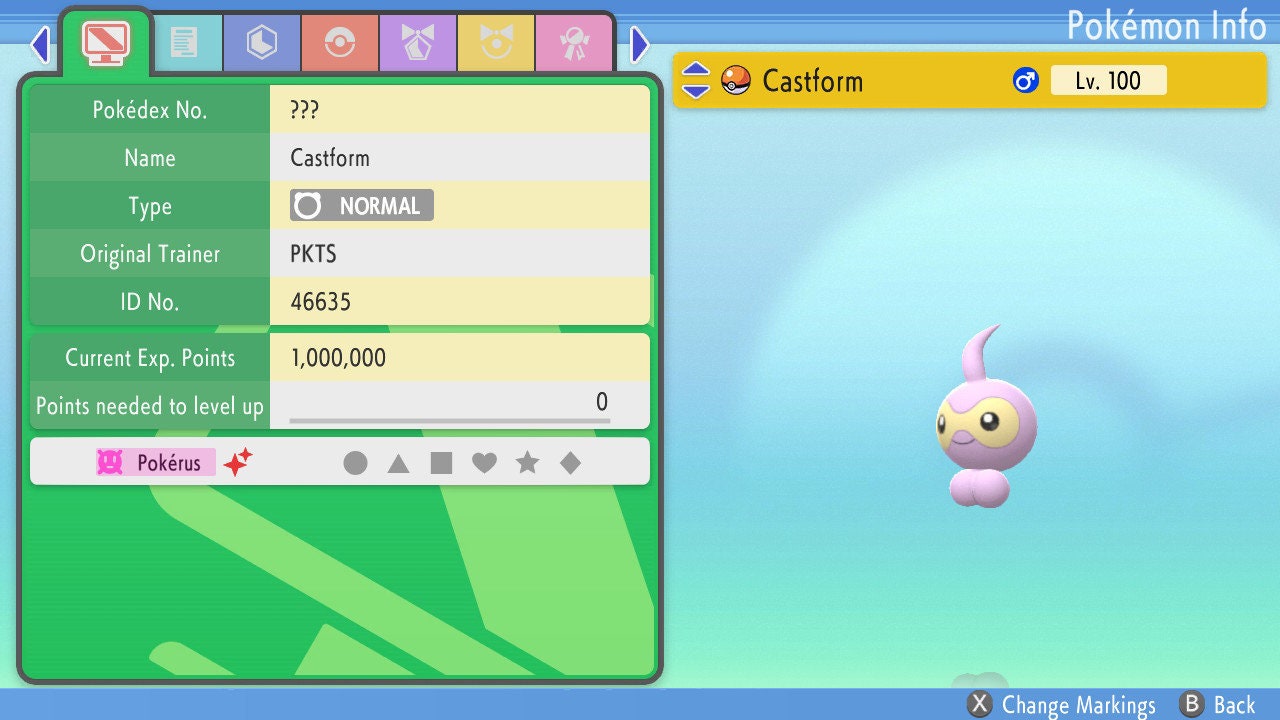Click the Pokérus status badge
The height and width of the screenshot is (720, 1280).
156,463
